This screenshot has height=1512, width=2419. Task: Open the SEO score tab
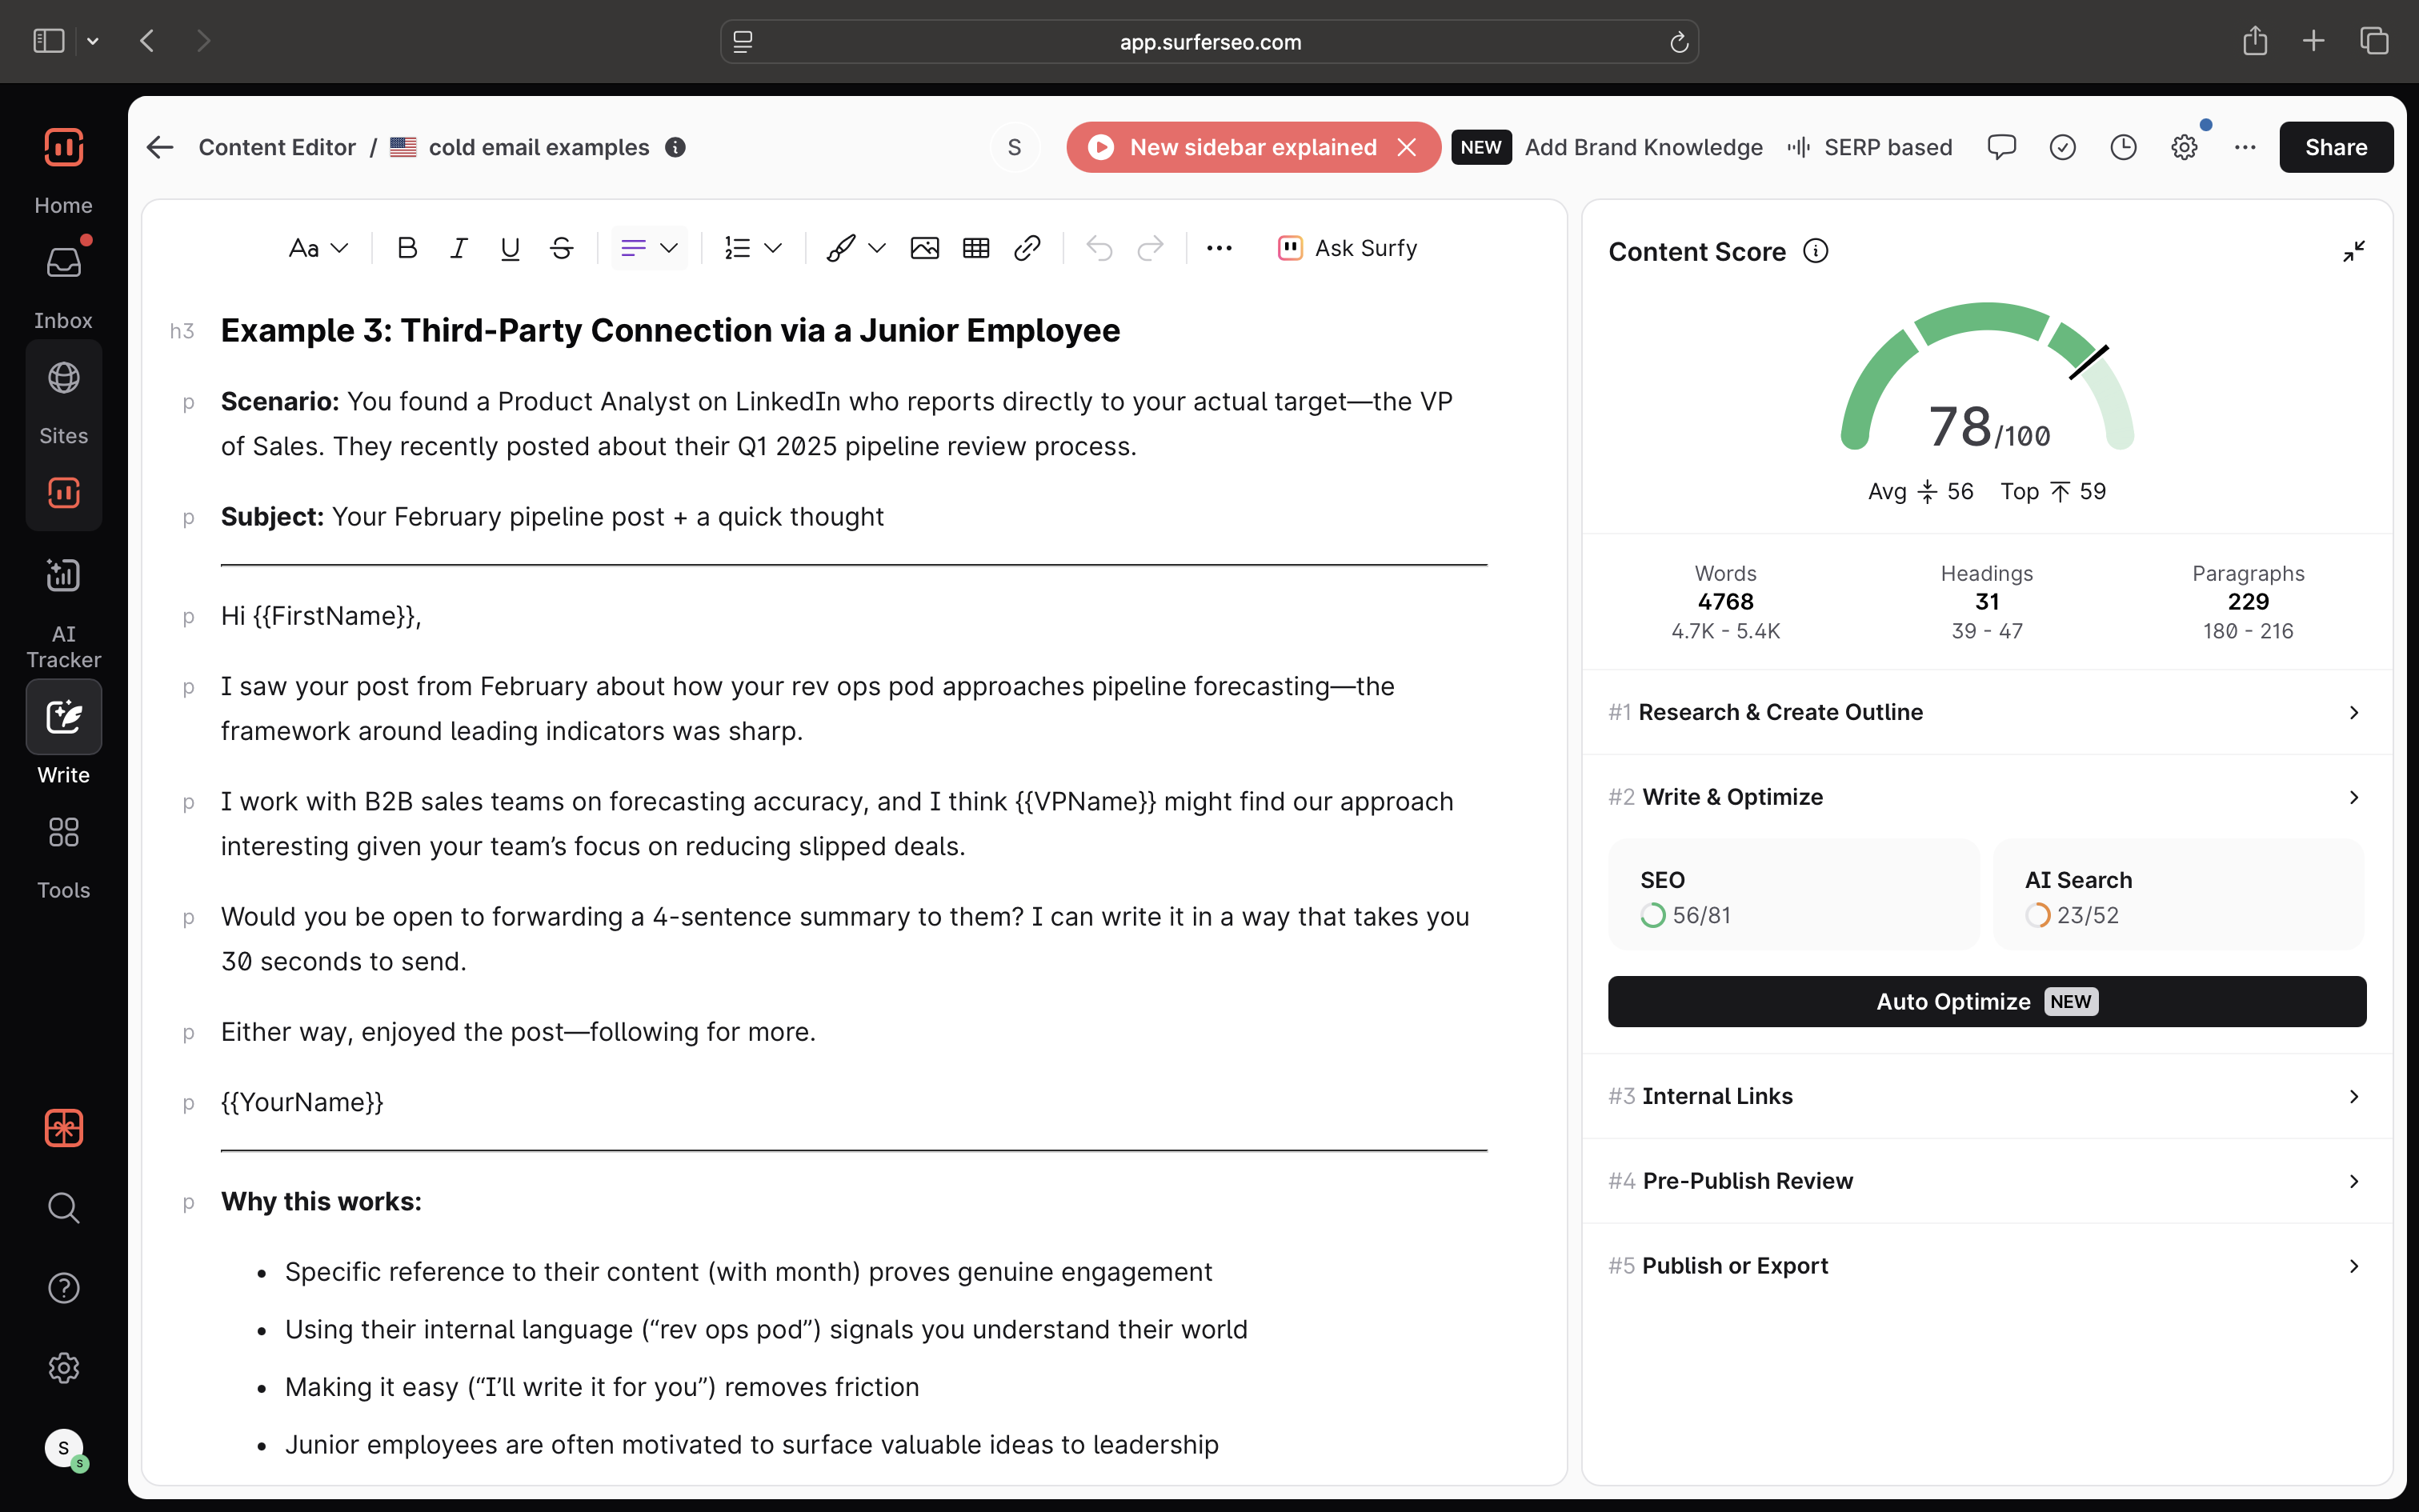pyautogui.click(x=1793, y=895)
